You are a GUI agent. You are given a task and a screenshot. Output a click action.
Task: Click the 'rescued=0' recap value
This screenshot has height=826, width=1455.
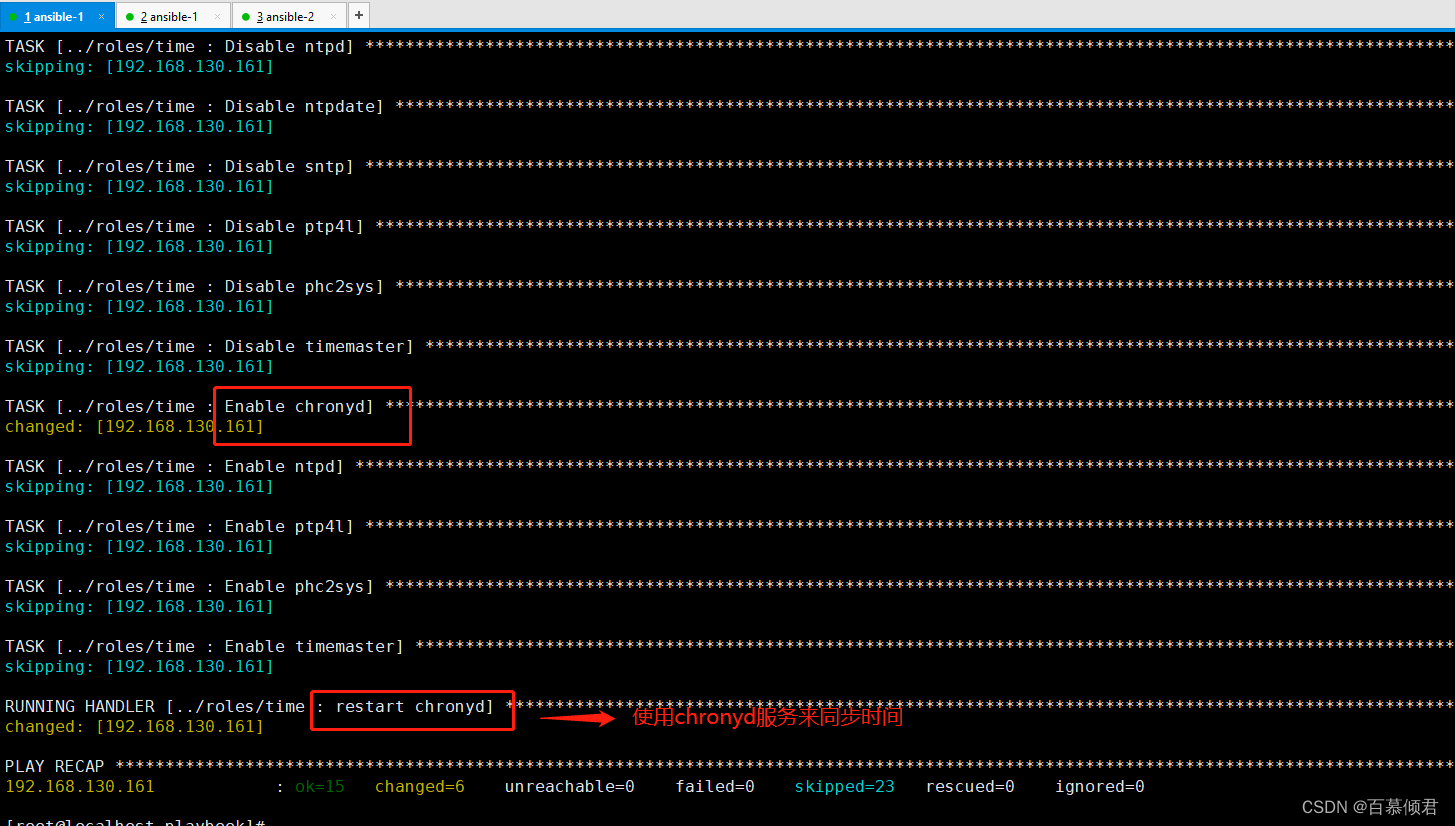point(970,787)
